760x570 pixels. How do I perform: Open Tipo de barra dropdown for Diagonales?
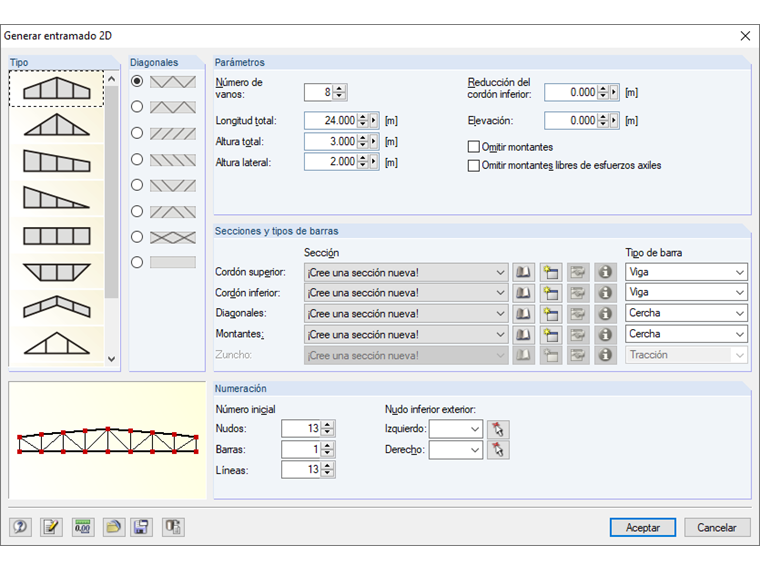point(738,314)
